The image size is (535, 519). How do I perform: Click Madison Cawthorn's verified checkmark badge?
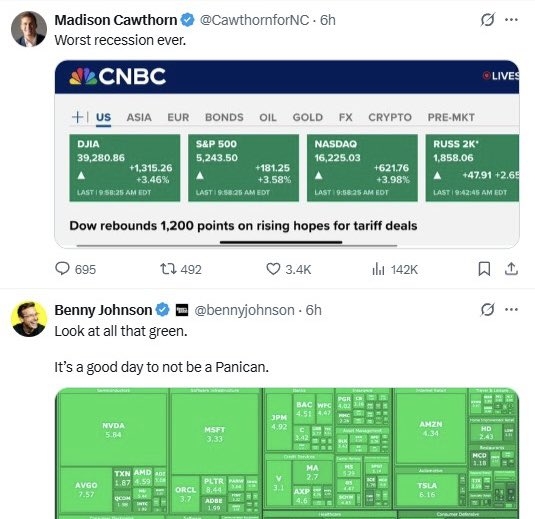point(187,20)
